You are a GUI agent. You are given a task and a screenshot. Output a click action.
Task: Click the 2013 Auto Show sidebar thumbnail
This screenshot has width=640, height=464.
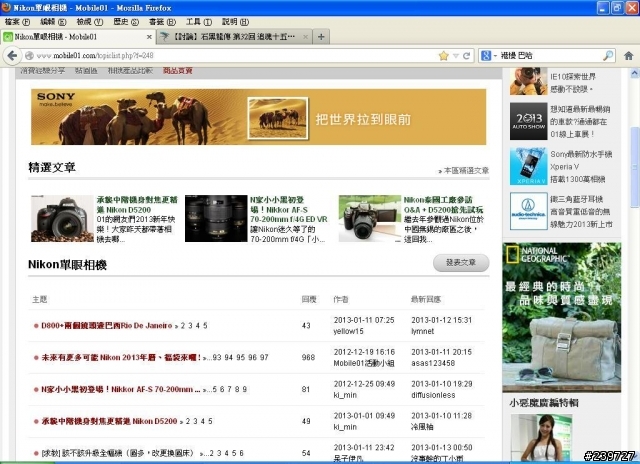tap(528, 121)
